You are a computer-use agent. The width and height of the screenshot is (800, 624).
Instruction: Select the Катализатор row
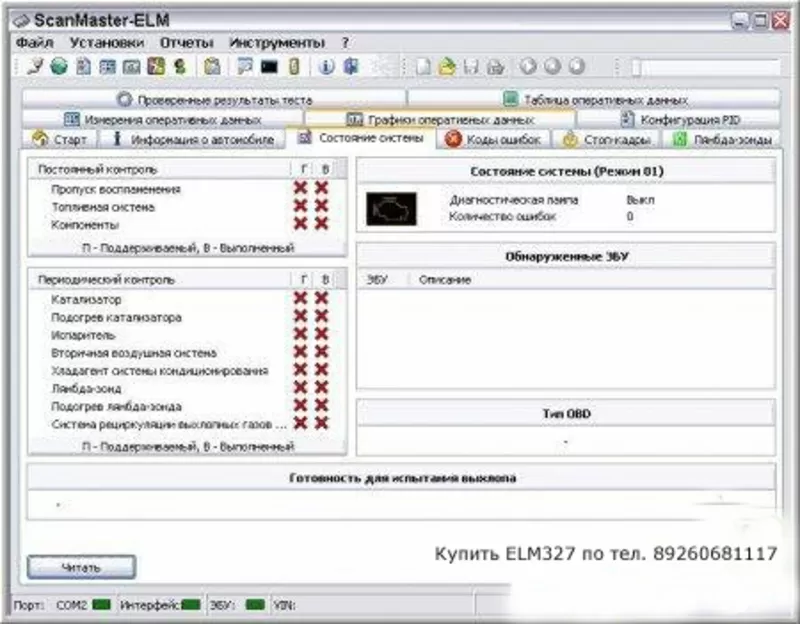tap(187, 299)
